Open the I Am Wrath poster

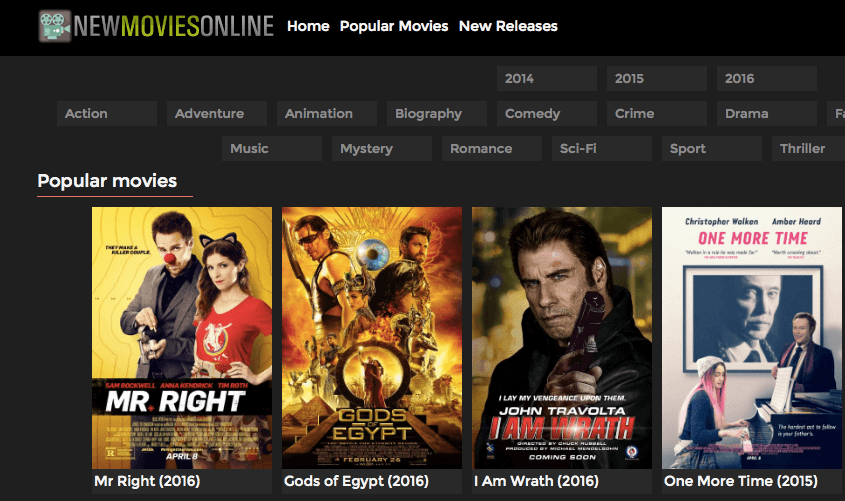point(562,338)
